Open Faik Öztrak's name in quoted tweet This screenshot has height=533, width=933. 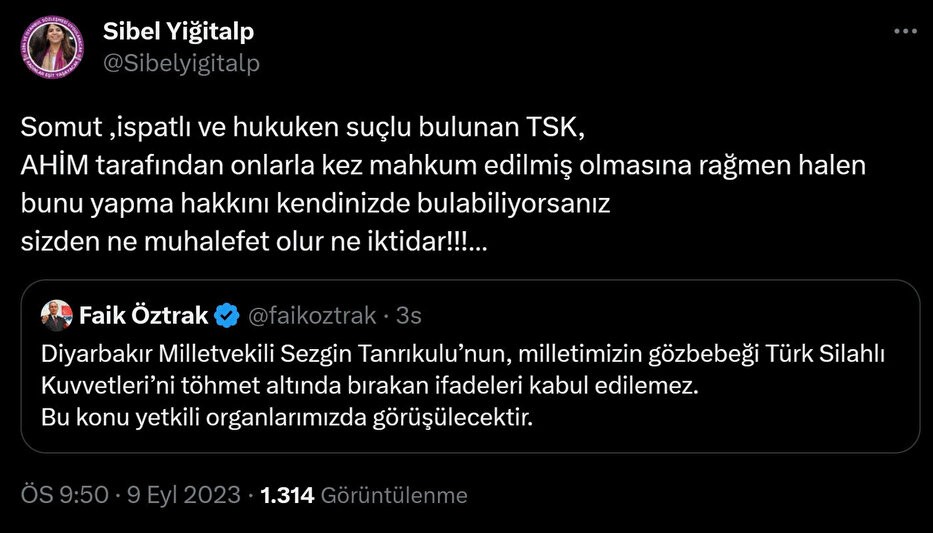(142, 316)
